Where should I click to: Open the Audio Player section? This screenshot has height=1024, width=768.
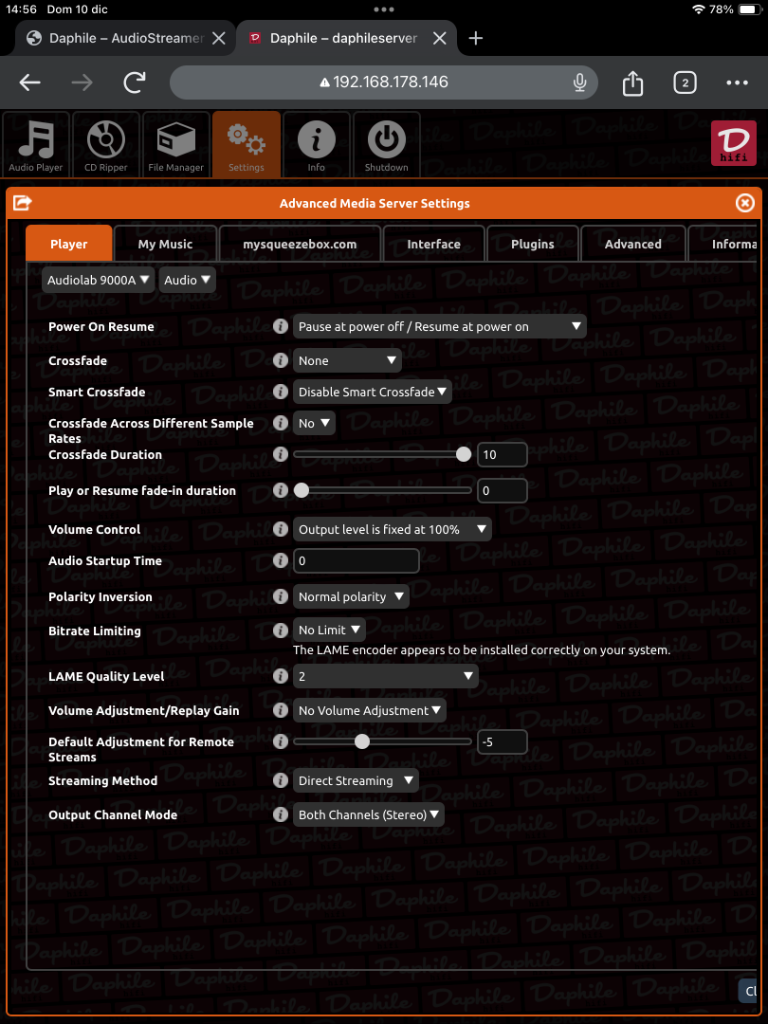[x=36, y=144]
